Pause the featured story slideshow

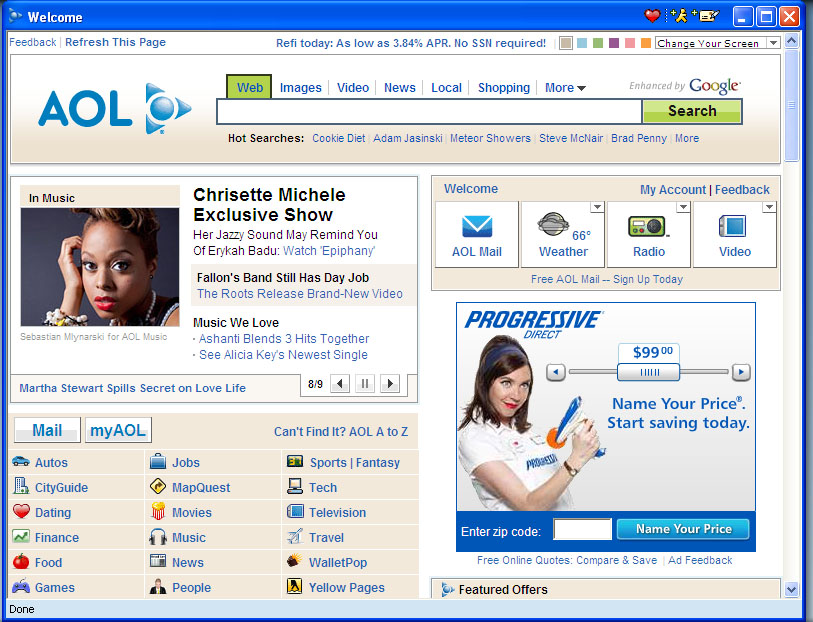[365, 384]
